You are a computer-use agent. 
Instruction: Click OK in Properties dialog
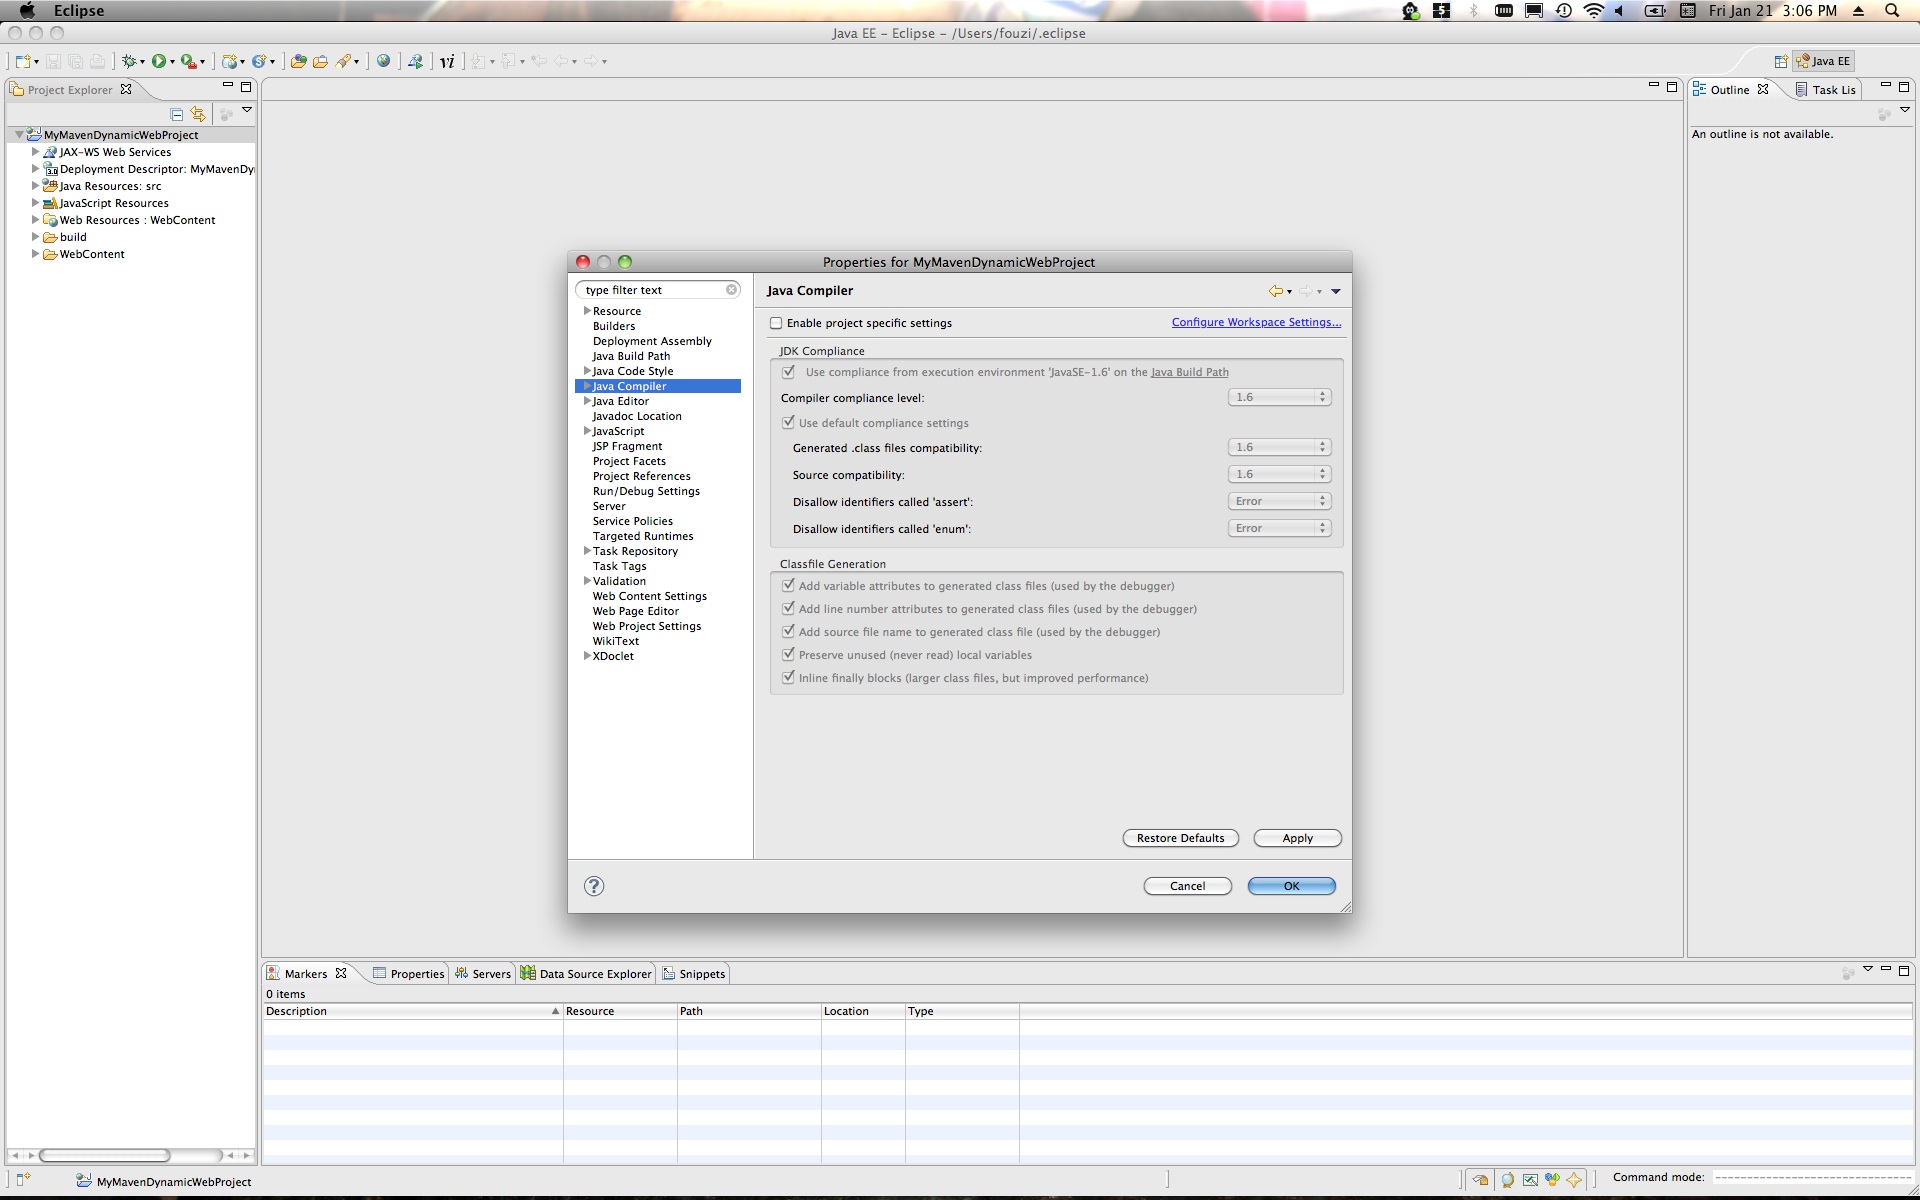point(1291,886)
